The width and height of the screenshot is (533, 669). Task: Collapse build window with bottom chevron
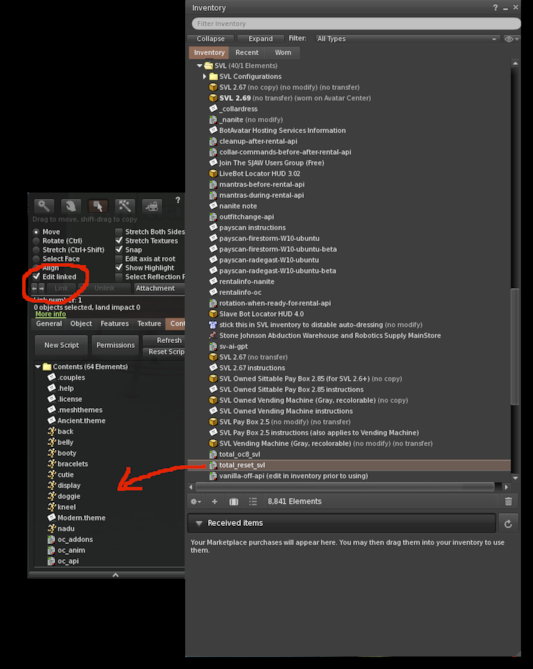click(115, 575)
